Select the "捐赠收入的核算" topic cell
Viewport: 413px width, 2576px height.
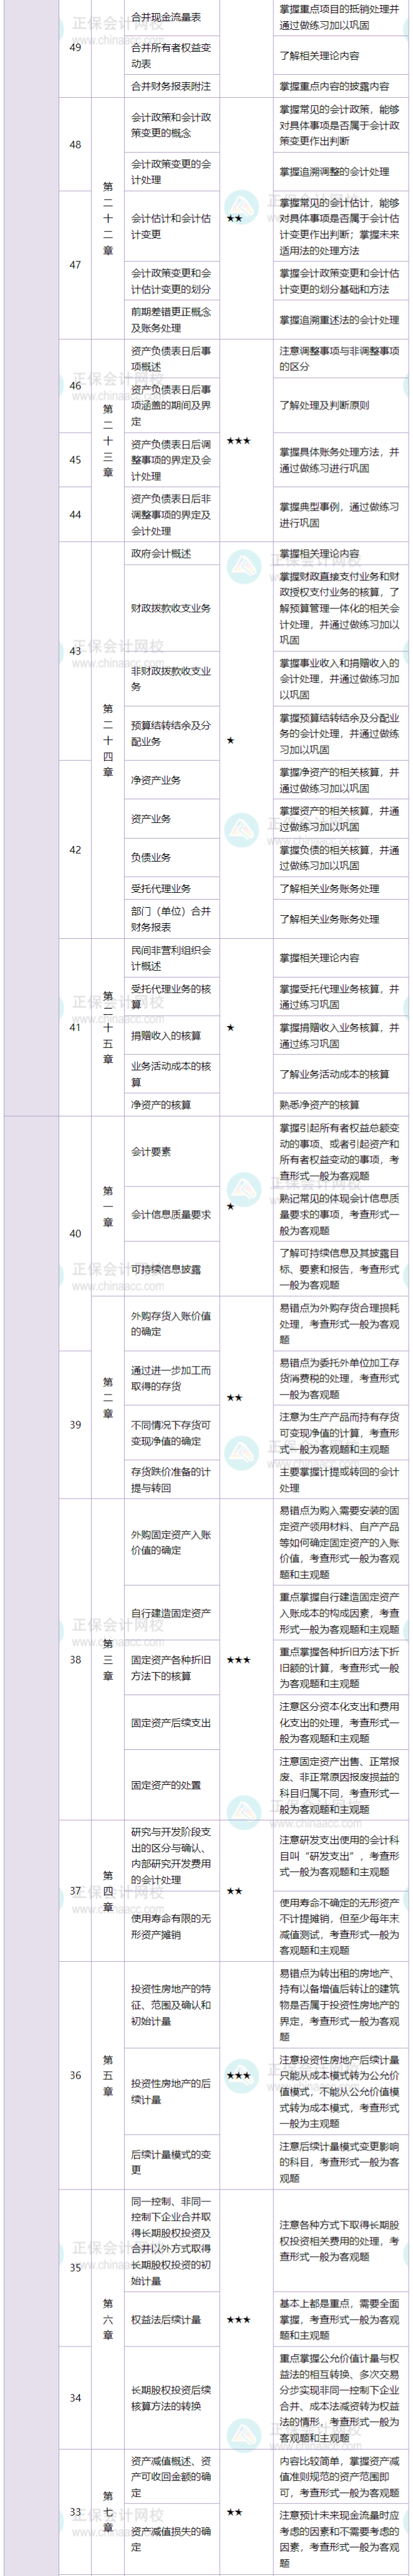click(172, 1035)
